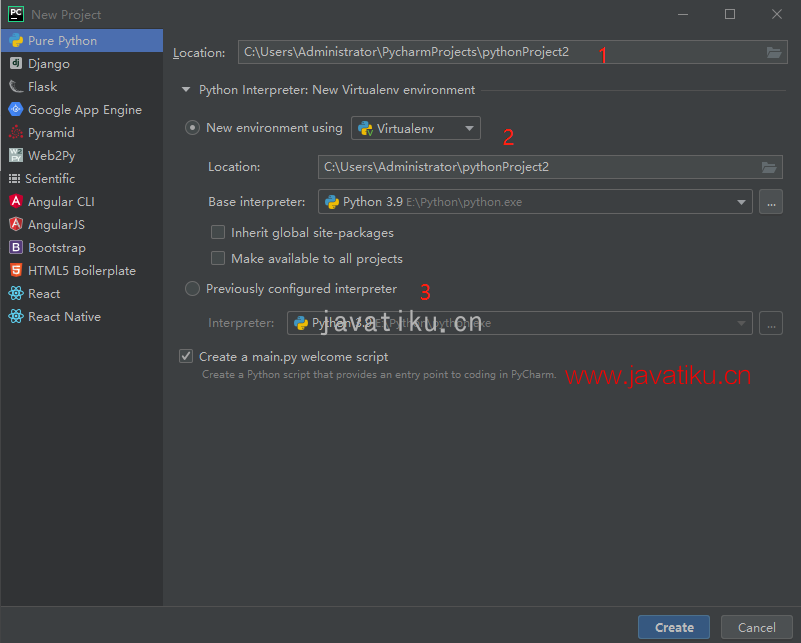Image resolution: width=801 pixels, height=643 pixels.
Task: Click the Angular CLI label
Action: (x=61, y=202)
